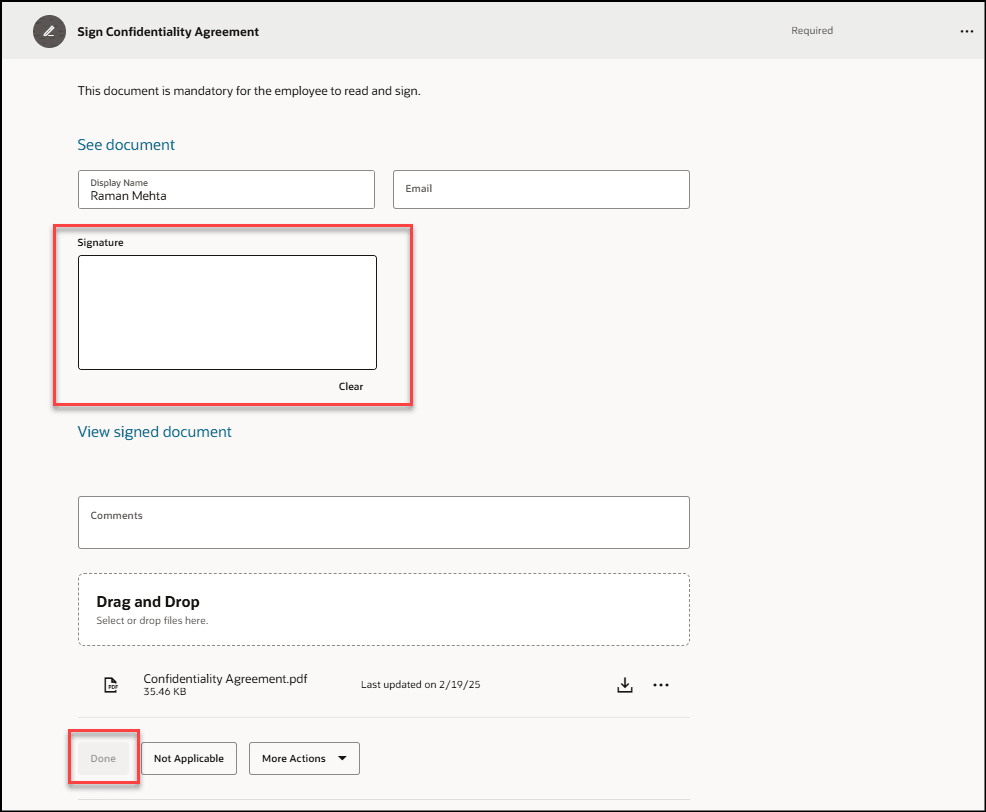Click the Last updated on 2/19/25 text
986x812 pixels.
click(421, 684)
